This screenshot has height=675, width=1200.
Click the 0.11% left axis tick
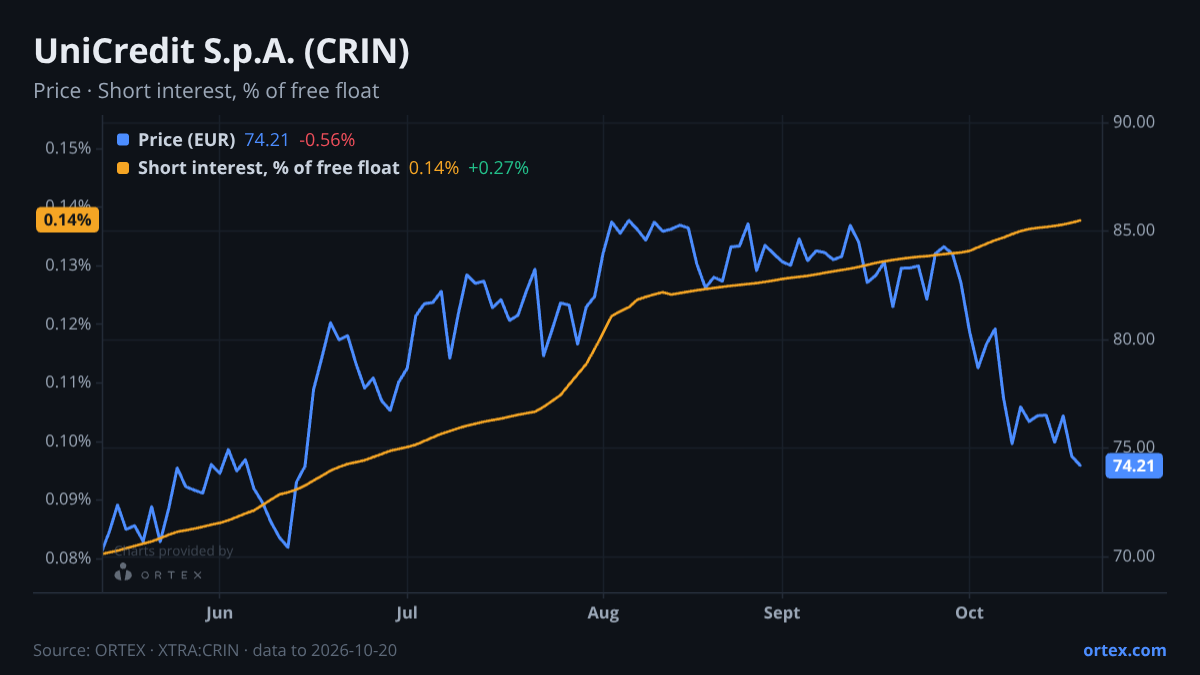coord(69,382)
